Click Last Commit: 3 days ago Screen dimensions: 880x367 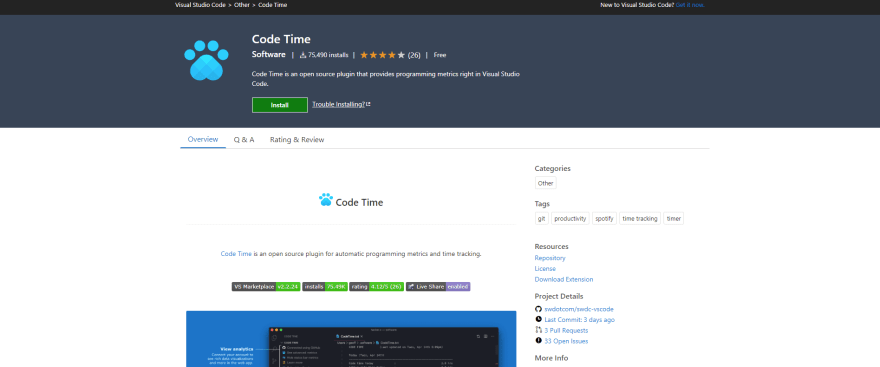tap(579, 320)
